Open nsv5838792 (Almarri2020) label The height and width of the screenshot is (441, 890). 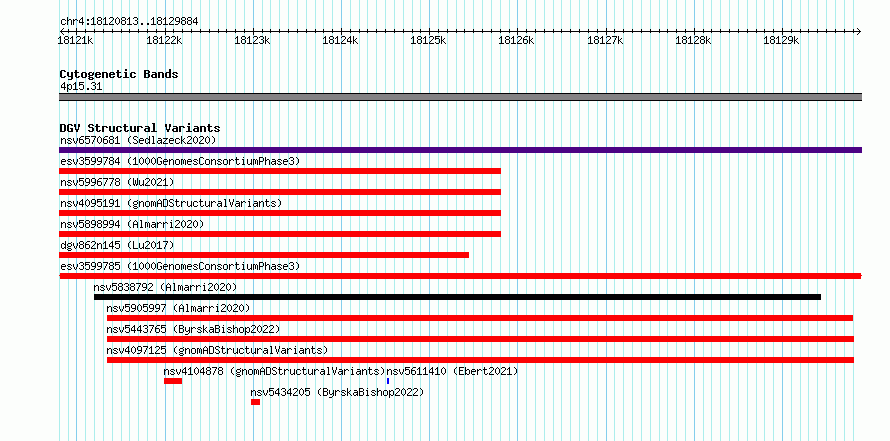click(x=165, y=287)
